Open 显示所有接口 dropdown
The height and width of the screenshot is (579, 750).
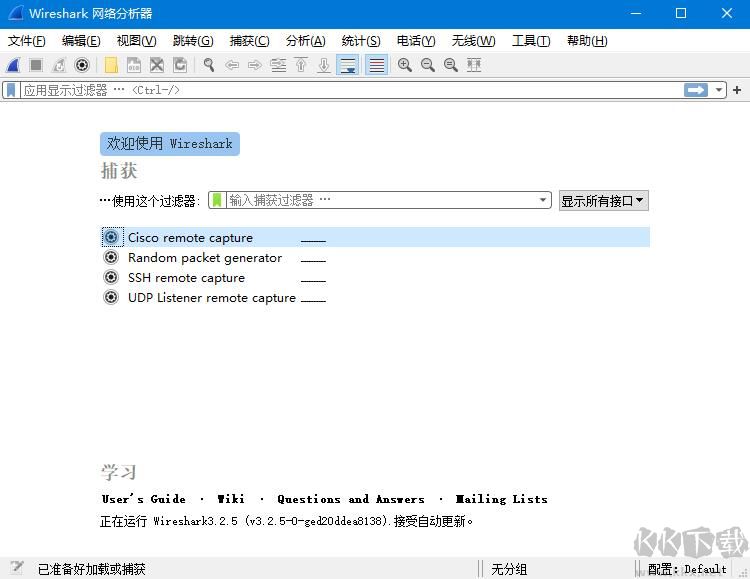click(604, 201)
